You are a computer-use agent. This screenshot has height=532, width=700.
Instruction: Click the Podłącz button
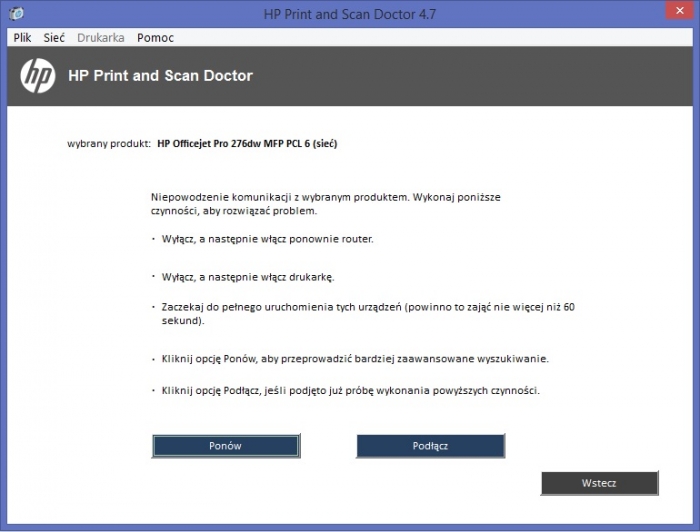point(430,446)
